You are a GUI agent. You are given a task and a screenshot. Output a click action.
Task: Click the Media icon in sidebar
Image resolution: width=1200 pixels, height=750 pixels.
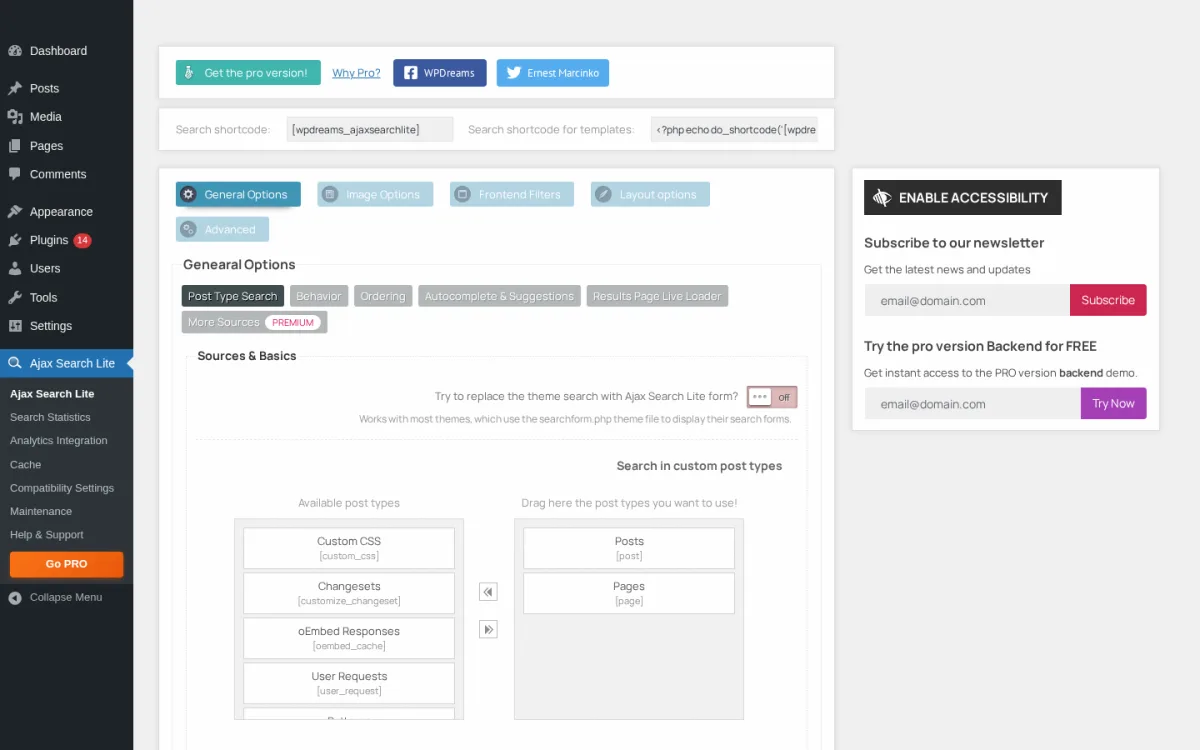click(15, 117)
